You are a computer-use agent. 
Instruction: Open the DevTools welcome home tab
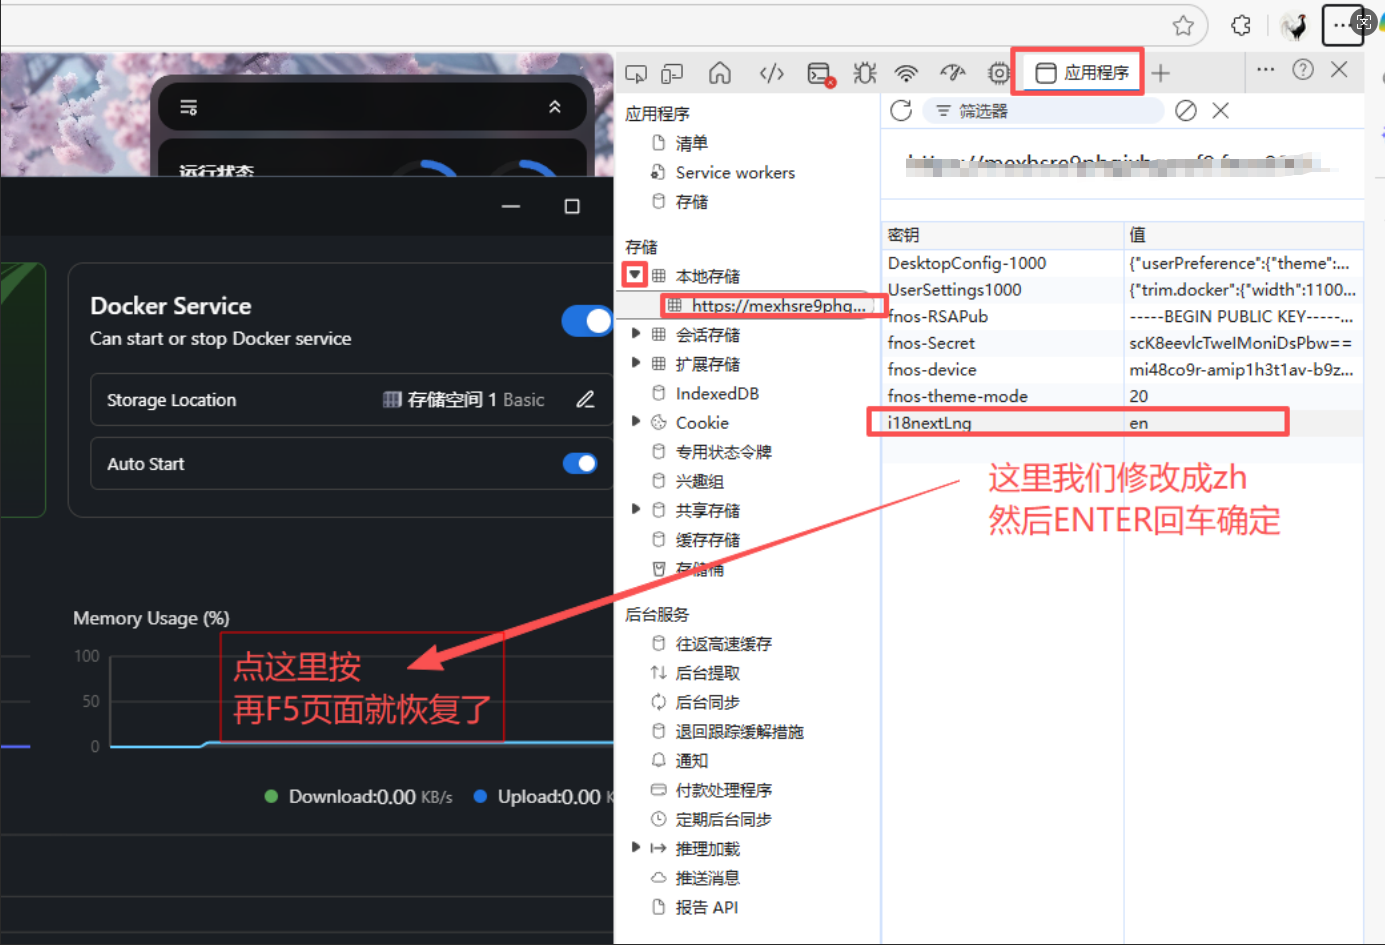coord(720,73)
